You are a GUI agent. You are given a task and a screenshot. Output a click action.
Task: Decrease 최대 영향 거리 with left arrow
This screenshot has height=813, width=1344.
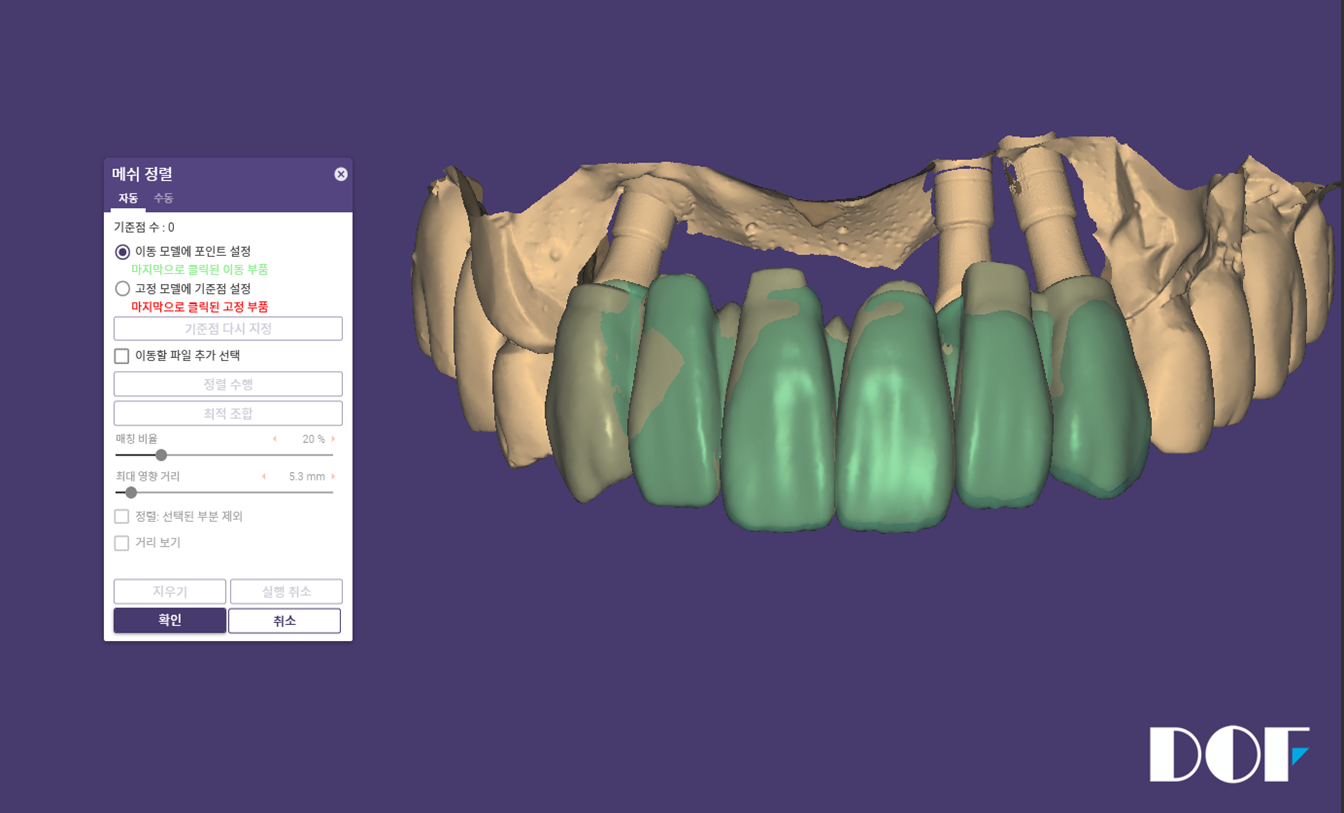coord(263,477)
